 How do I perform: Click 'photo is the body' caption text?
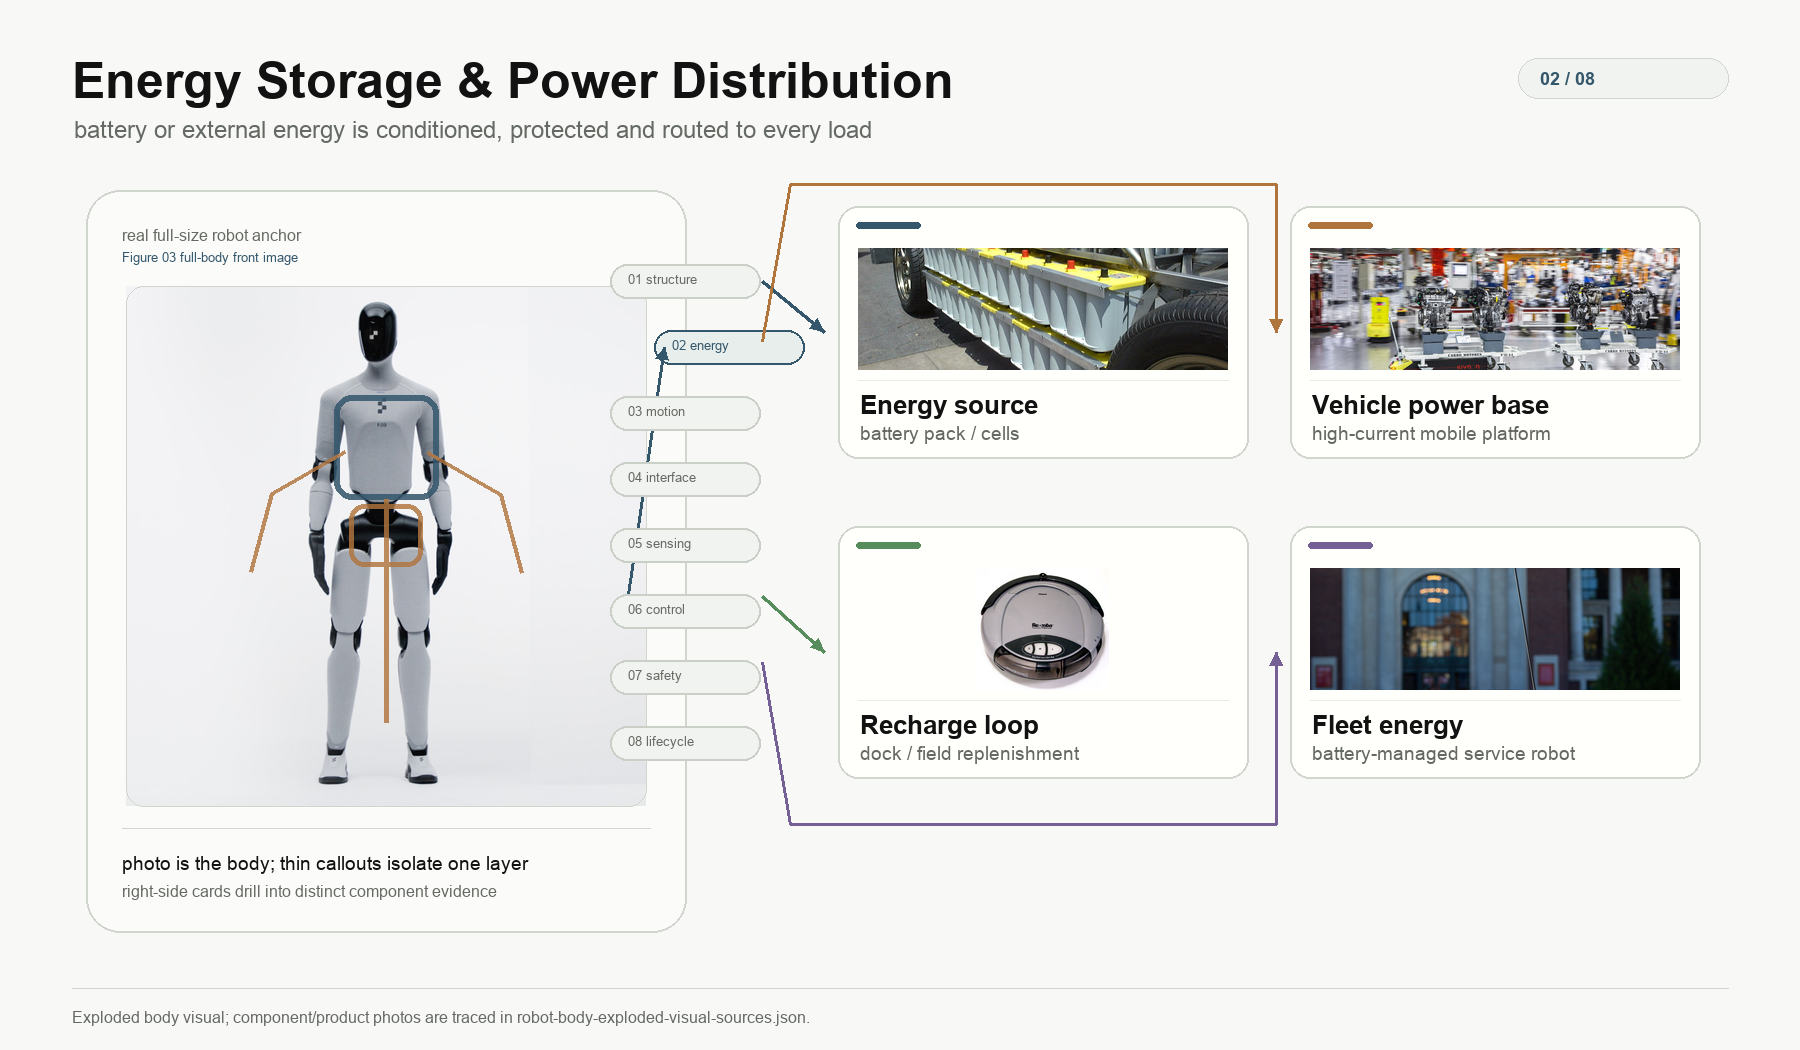[x=325, y=864]
